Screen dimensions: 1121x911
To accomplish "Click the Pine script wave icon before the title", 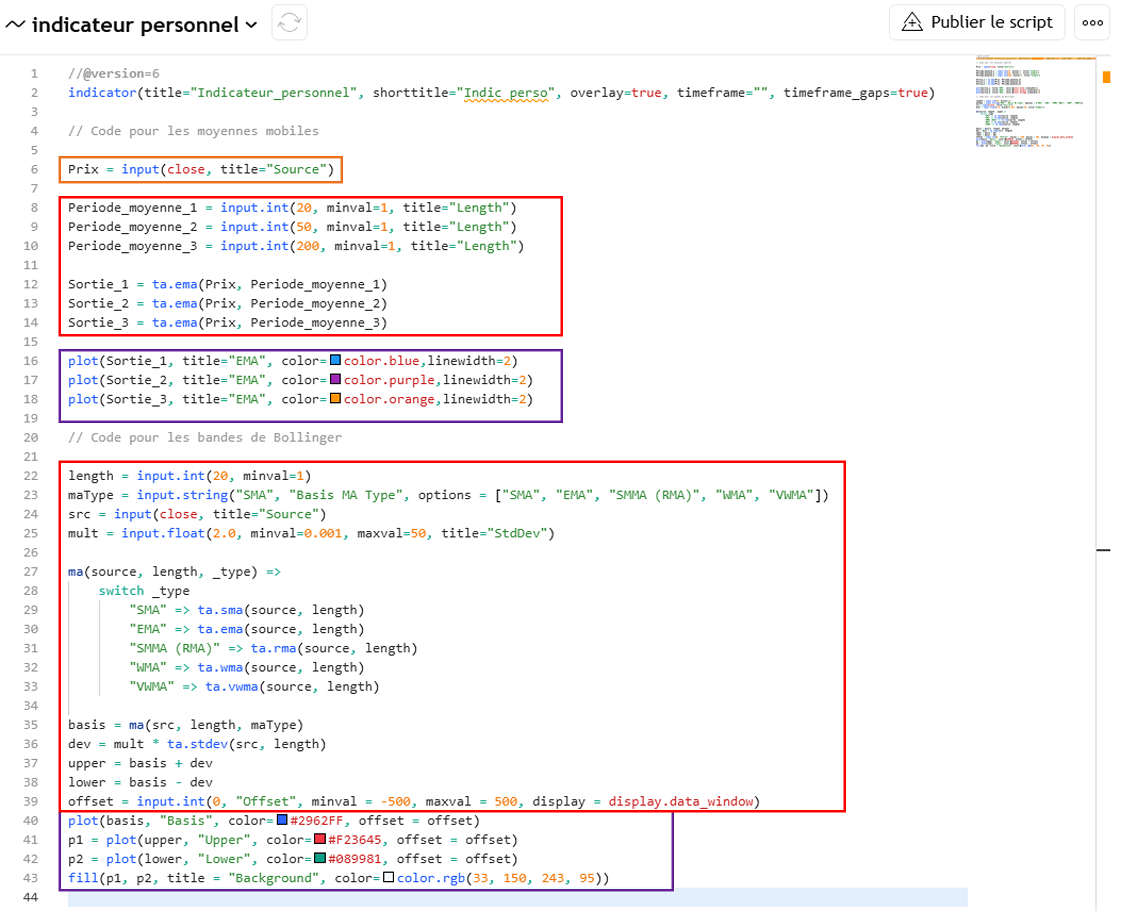I will 16,24.
